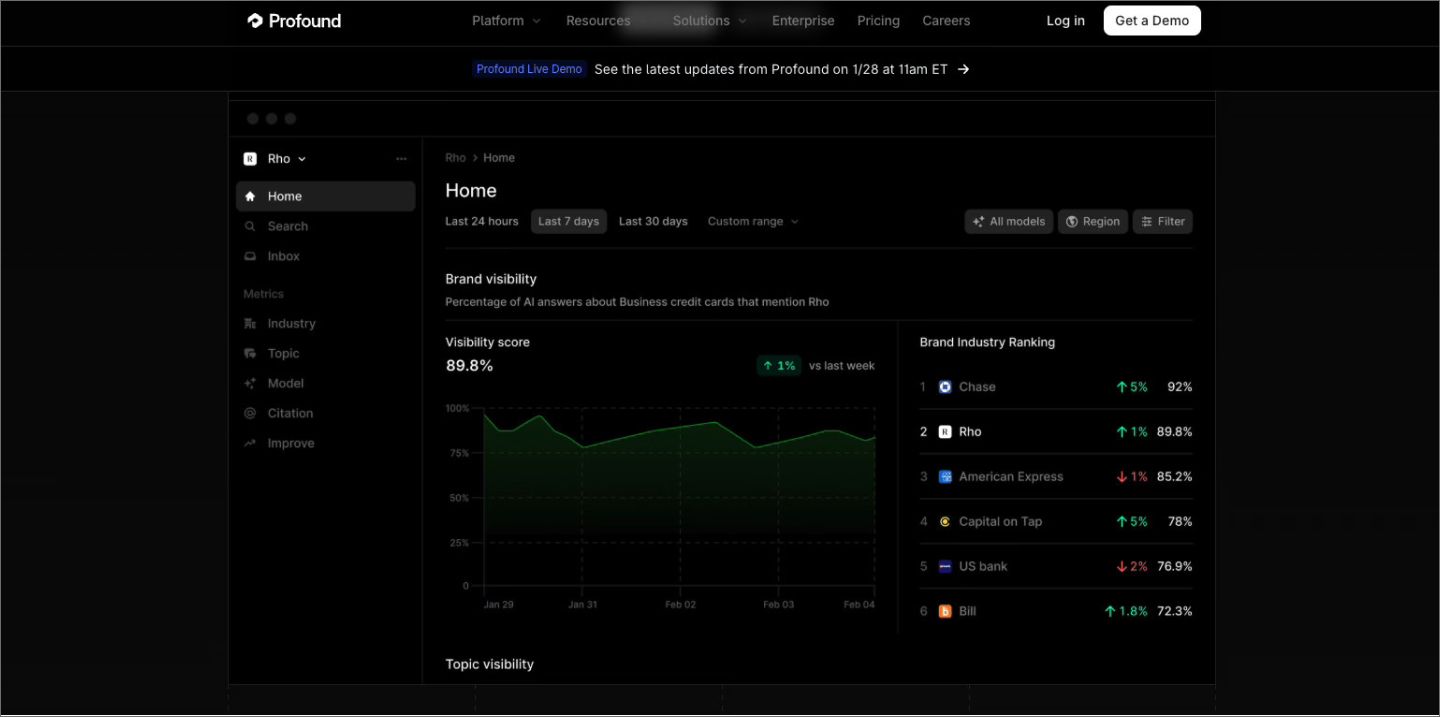The width and height of the screenshot is (1440, 717).
Task: Click the Bill logo icon
Action: pyautogui.click(x=945, y=611)
